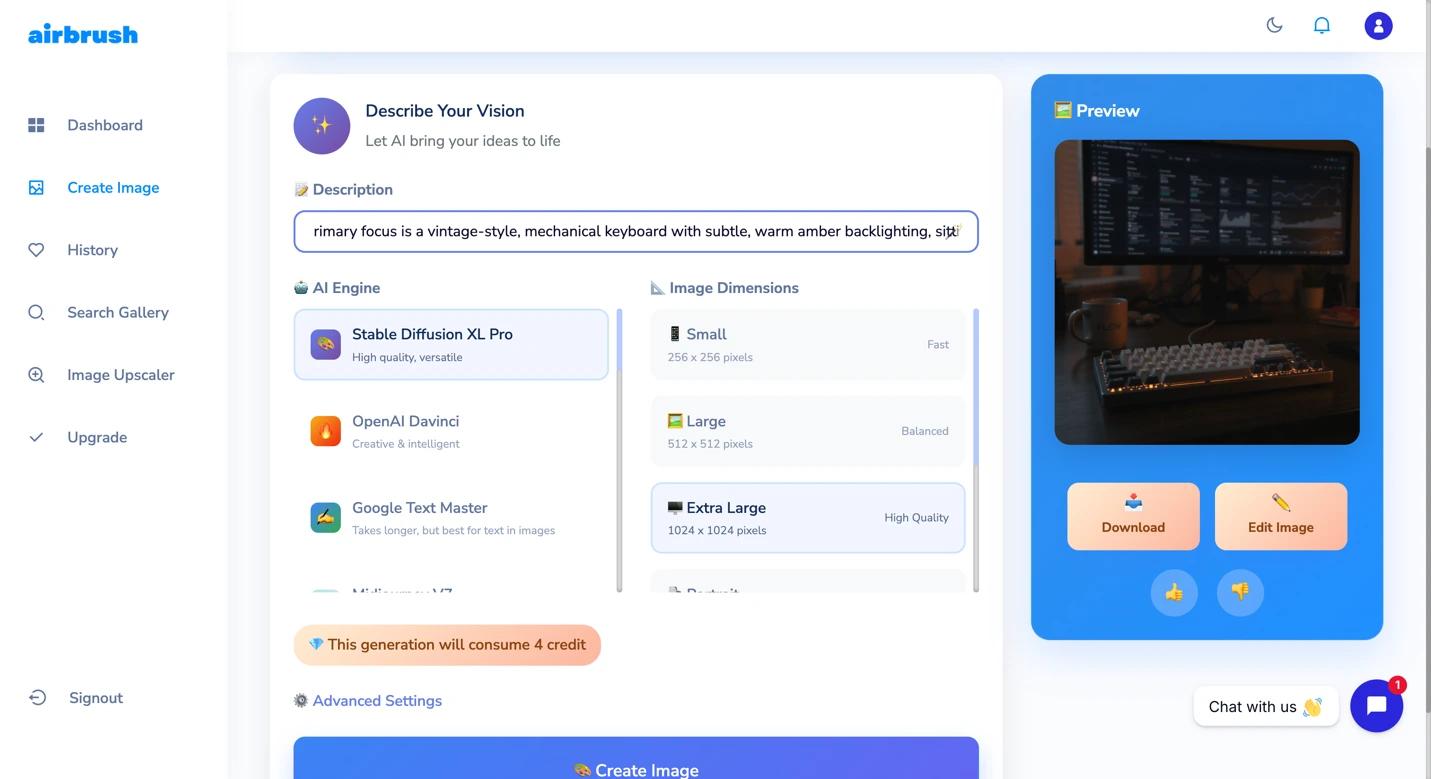This screenshot has width=1431, height=779.
Task: Click the AI Engine list scrollbar
Action: coord(620,450)
